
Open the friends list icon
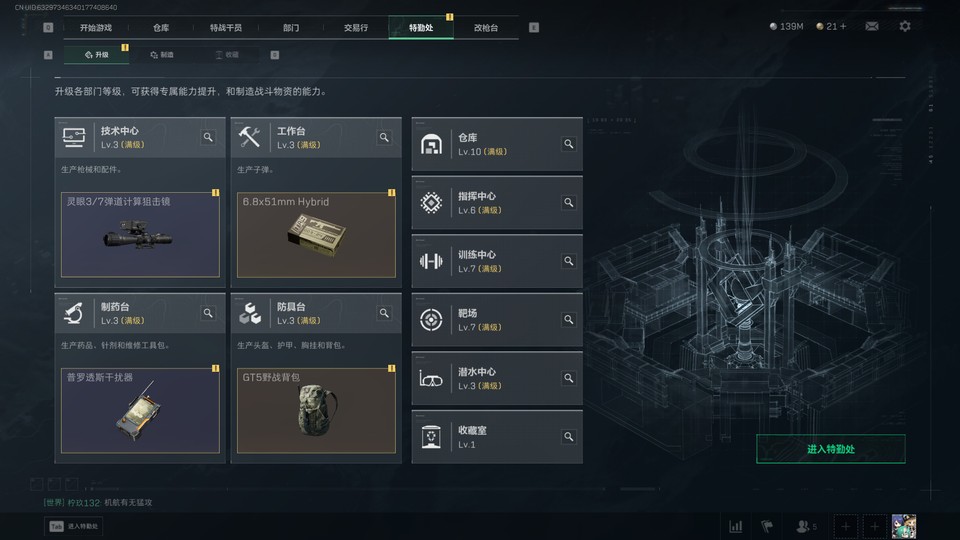806,526
